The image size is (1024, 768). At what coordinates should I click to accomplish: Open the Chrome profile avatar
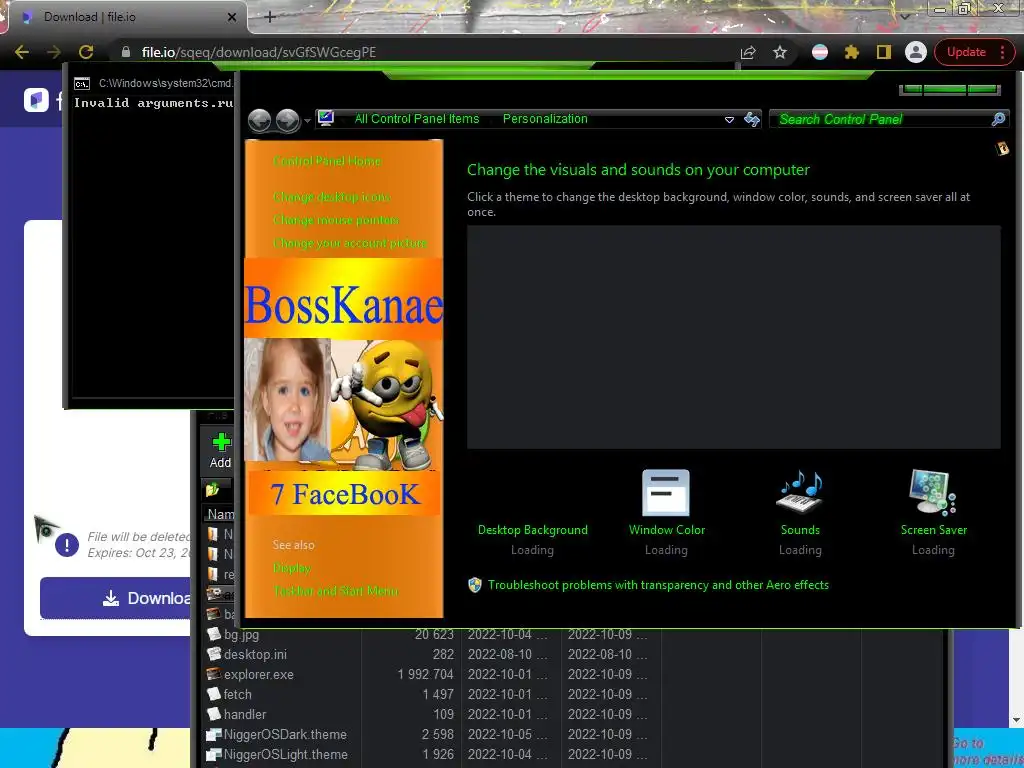916,52
